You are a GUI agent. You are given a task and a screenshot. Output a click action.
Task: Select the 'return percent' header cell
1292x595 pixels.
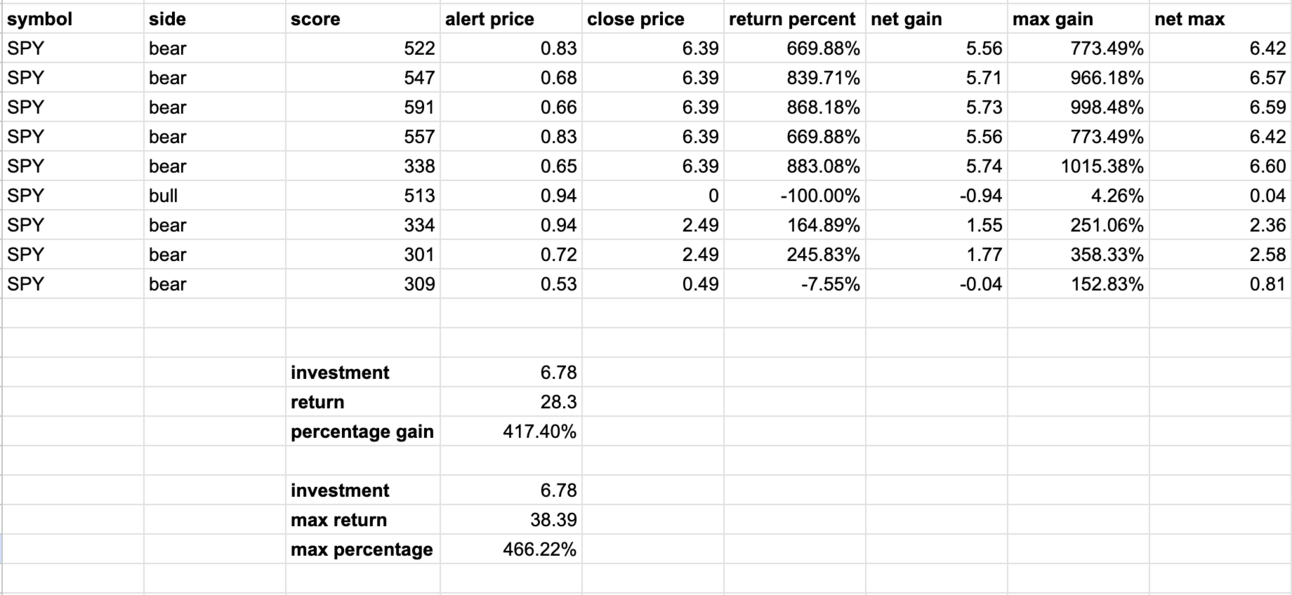(x=794, y=18)
